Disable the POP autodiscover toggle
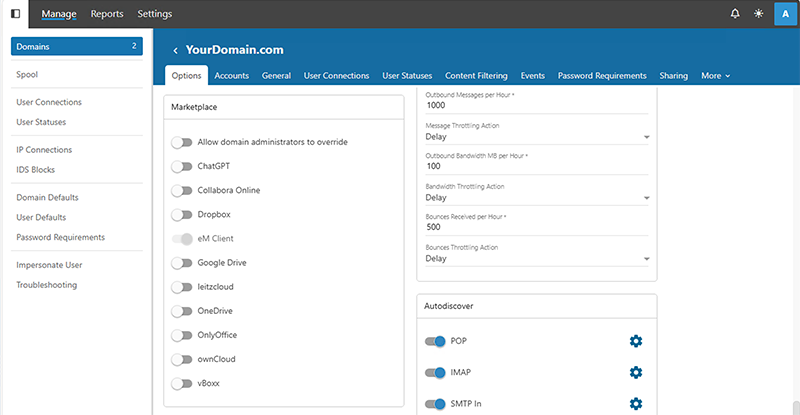 pyautogui.click(x=435, y=341)
